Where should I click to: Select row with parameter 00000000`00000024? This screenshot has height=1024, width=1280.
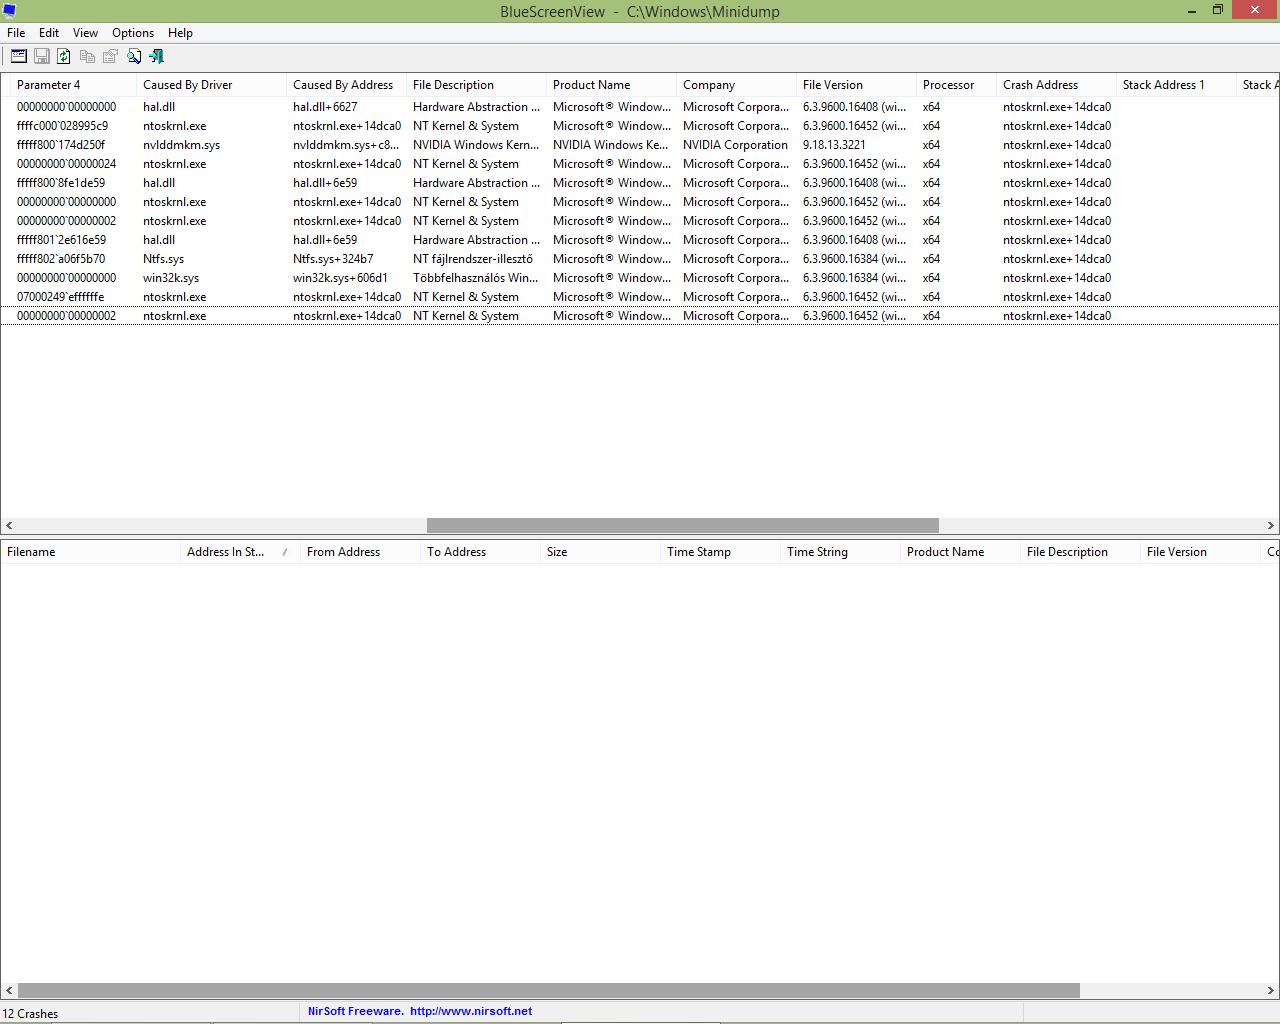[x=640, y=164]
